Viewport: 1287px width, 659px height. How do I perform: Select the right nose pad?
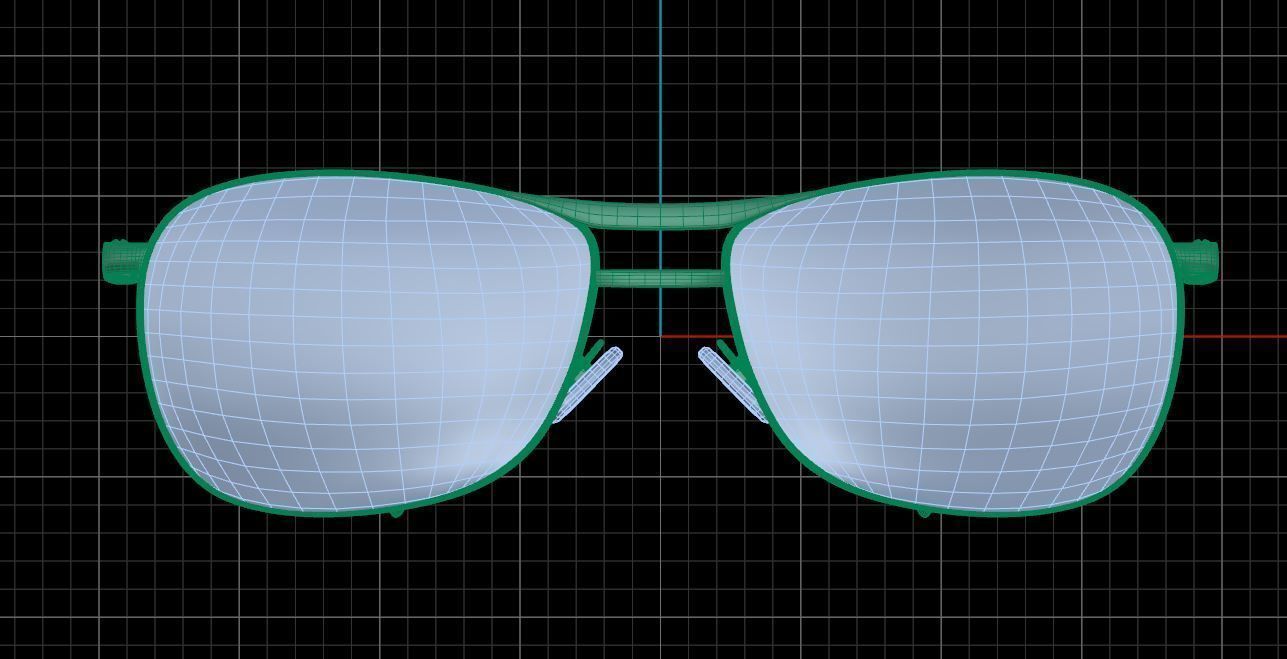[x=732, y=384]
